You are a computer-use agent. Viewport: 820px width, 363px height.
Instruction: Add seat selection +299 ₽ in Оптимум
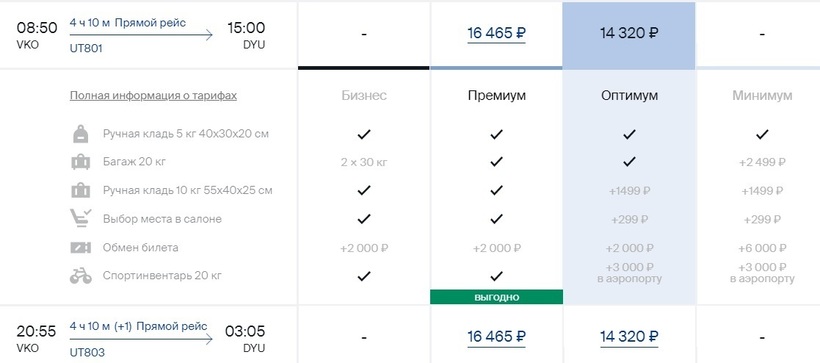[x=629, y=220]
